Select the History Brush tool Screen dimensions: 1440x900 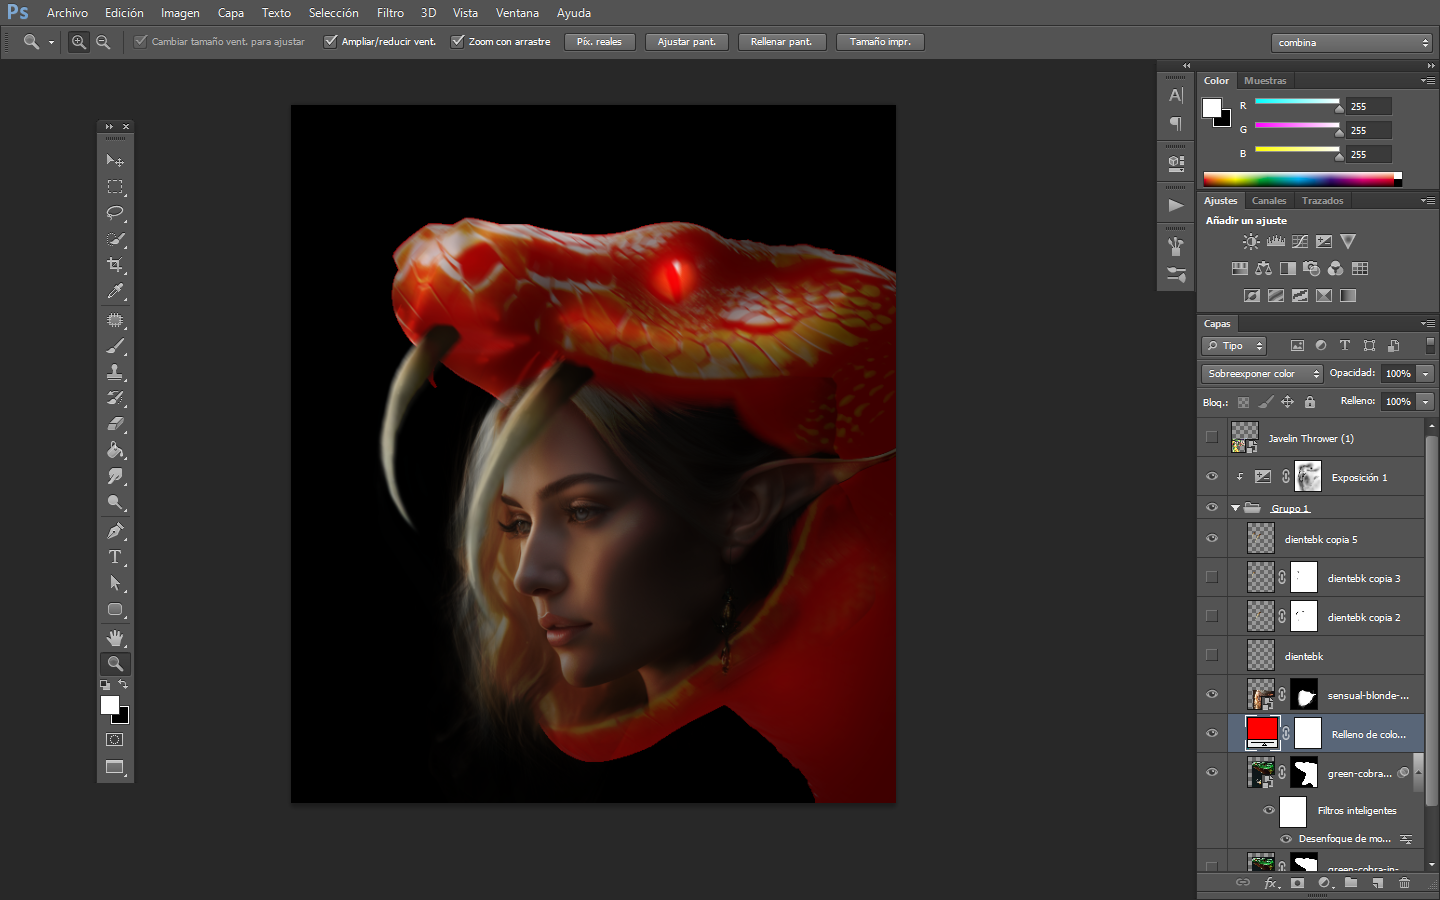point(115,398)
